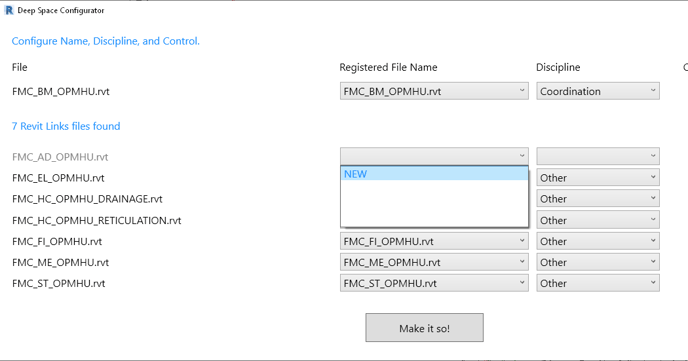The width and height of the screenshot is (688, 361).
Task: Click the Configure Name, Discipline, and Control heading
Action: pyautogui.click(x=106, y=41)
